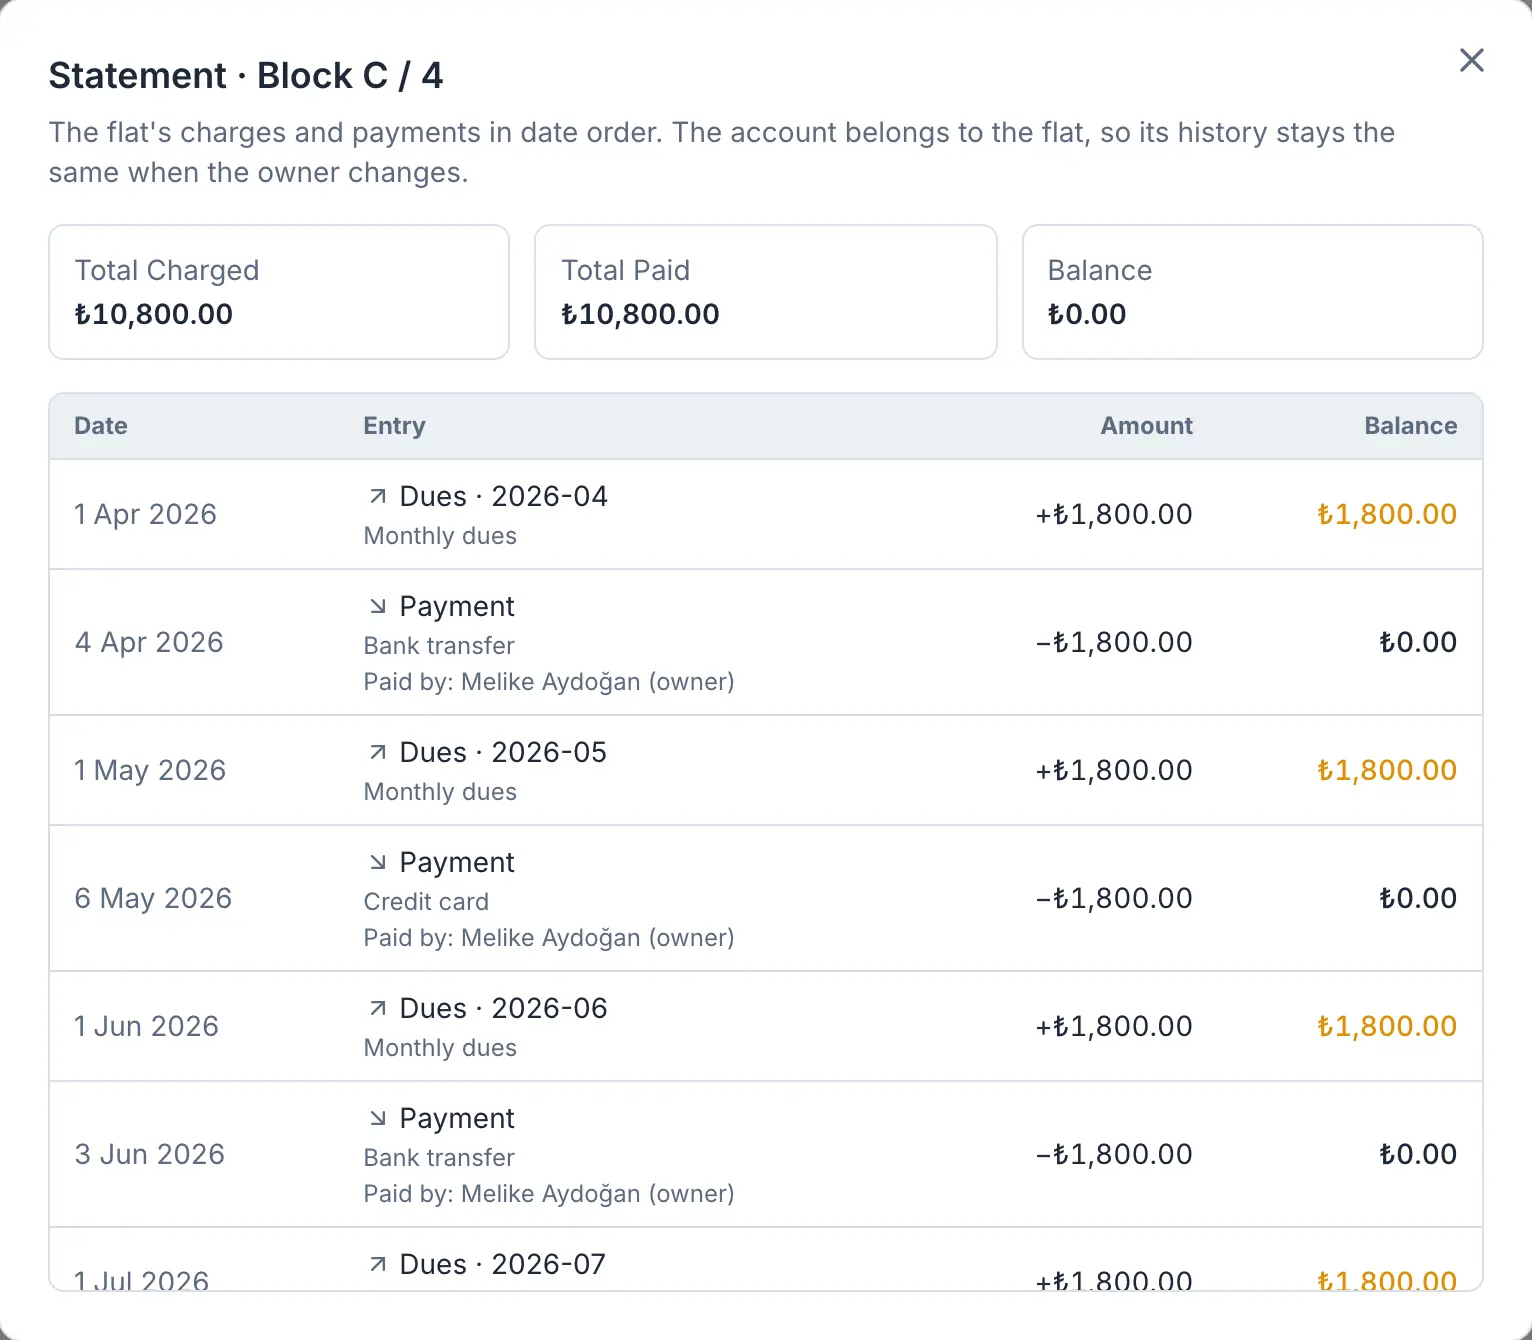
Task: Click the 4 Apr 2026 date cell
Action: 149,642
